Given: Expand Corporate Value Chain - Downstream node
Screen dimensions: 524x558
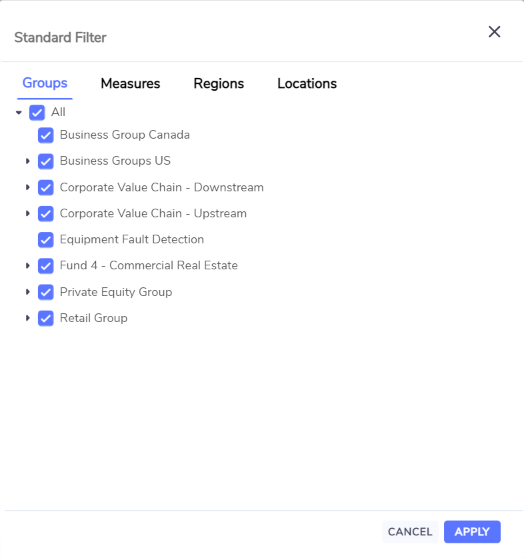Looking at the screenshot, I should pos(28,187).
